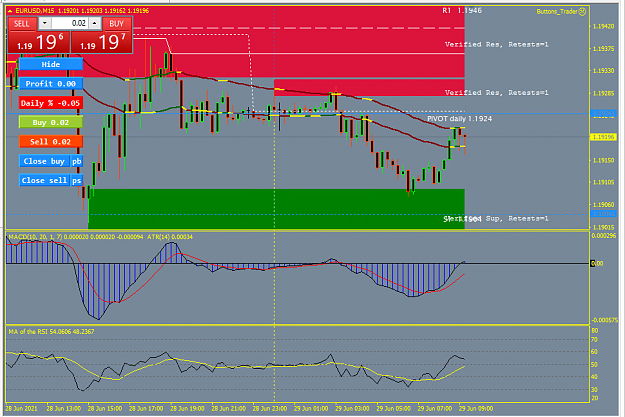Screen dimensions: 625x417
Task: Click the Buttons_Trader expert smiley icon
Action: 582,12
